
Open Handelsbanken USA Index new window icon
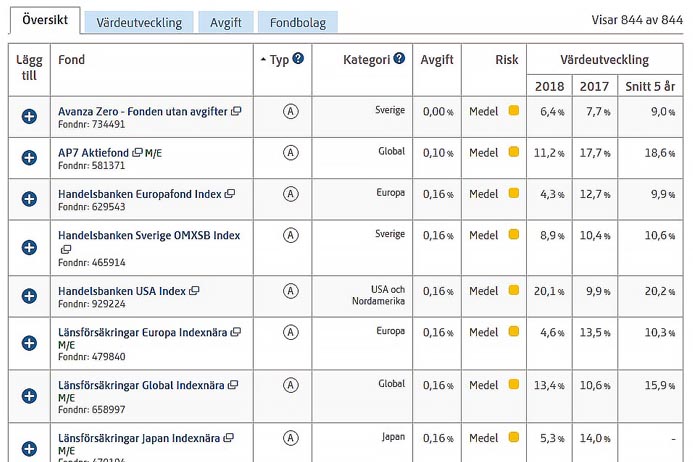[x=194, y=290]
